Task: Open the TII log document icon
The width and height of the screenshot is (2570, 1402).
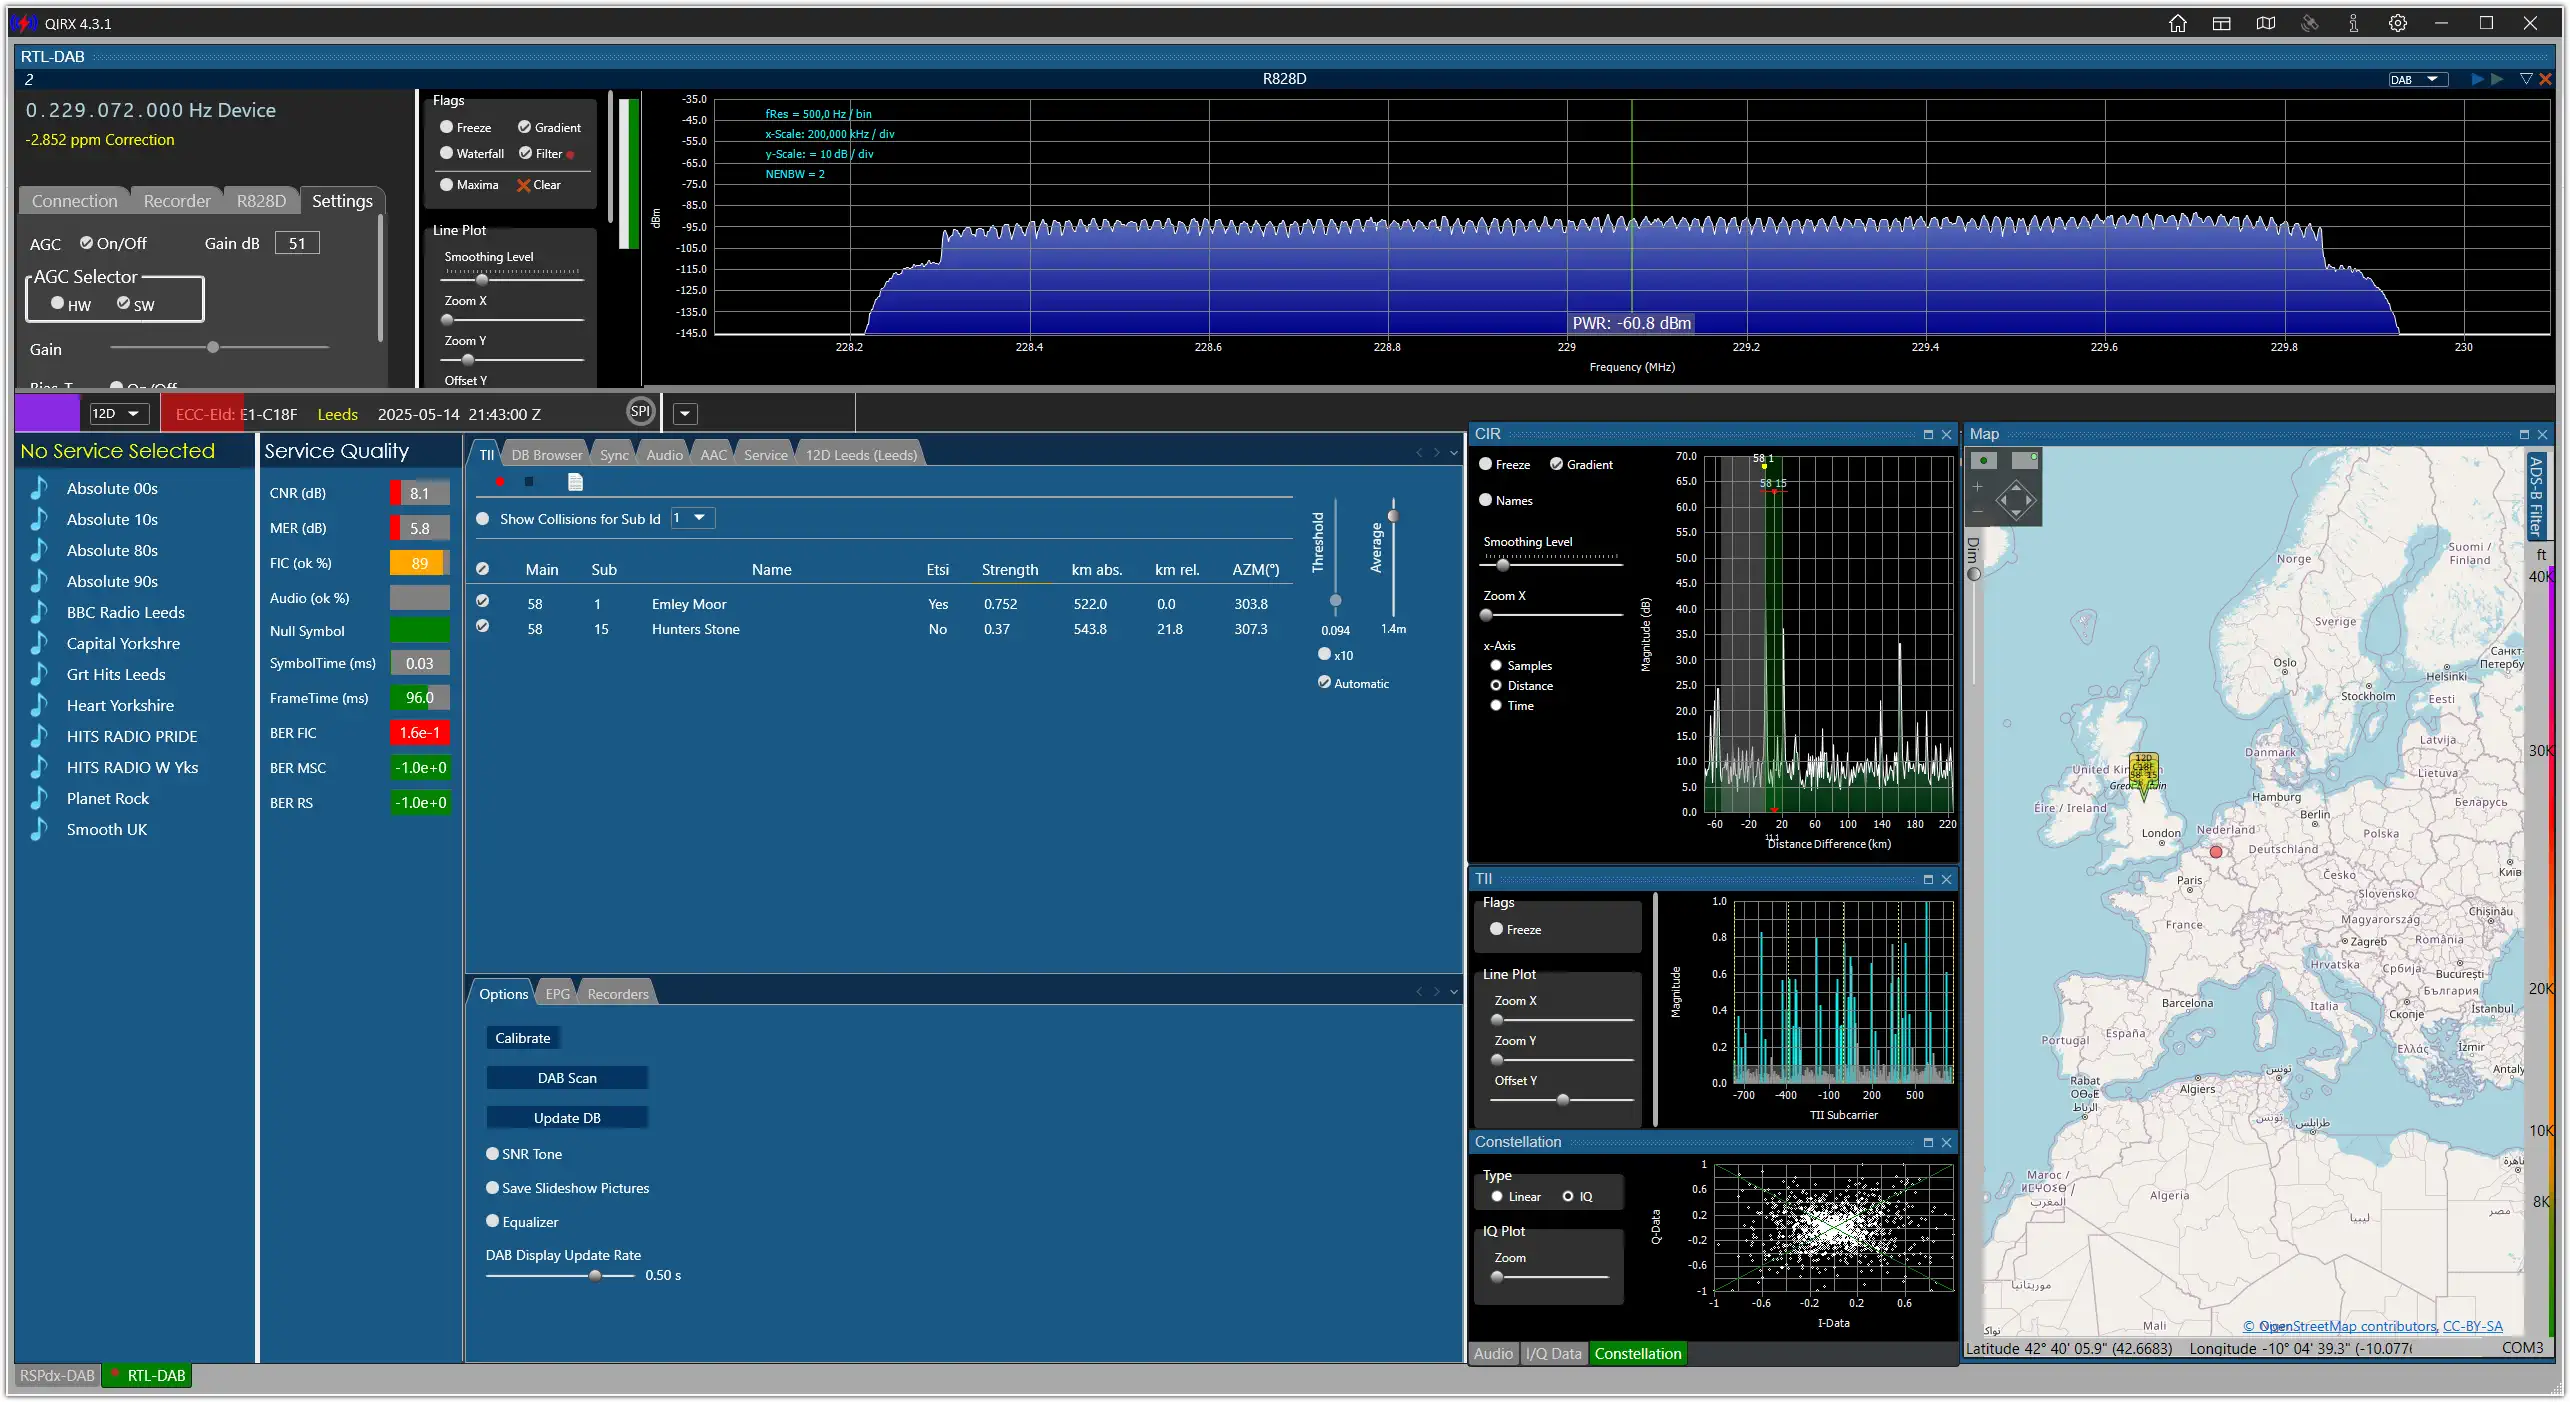Action: click(575, 482)
